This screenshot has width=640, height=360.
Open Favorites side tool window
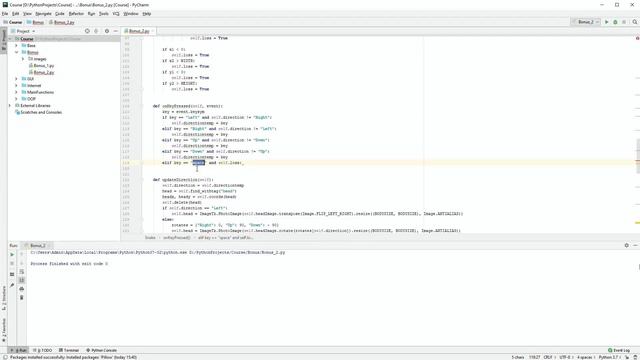pos(4,331)
